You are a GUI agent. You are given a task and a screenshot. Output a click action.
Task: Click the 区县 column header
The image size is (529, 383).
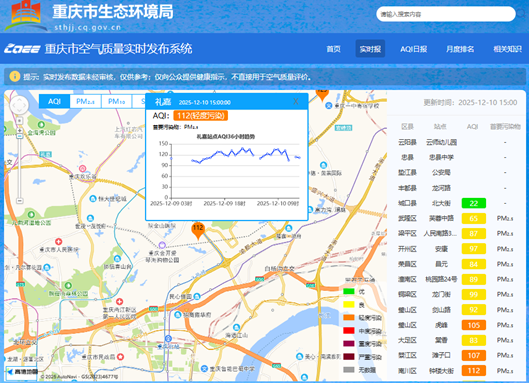click(407, 127)
